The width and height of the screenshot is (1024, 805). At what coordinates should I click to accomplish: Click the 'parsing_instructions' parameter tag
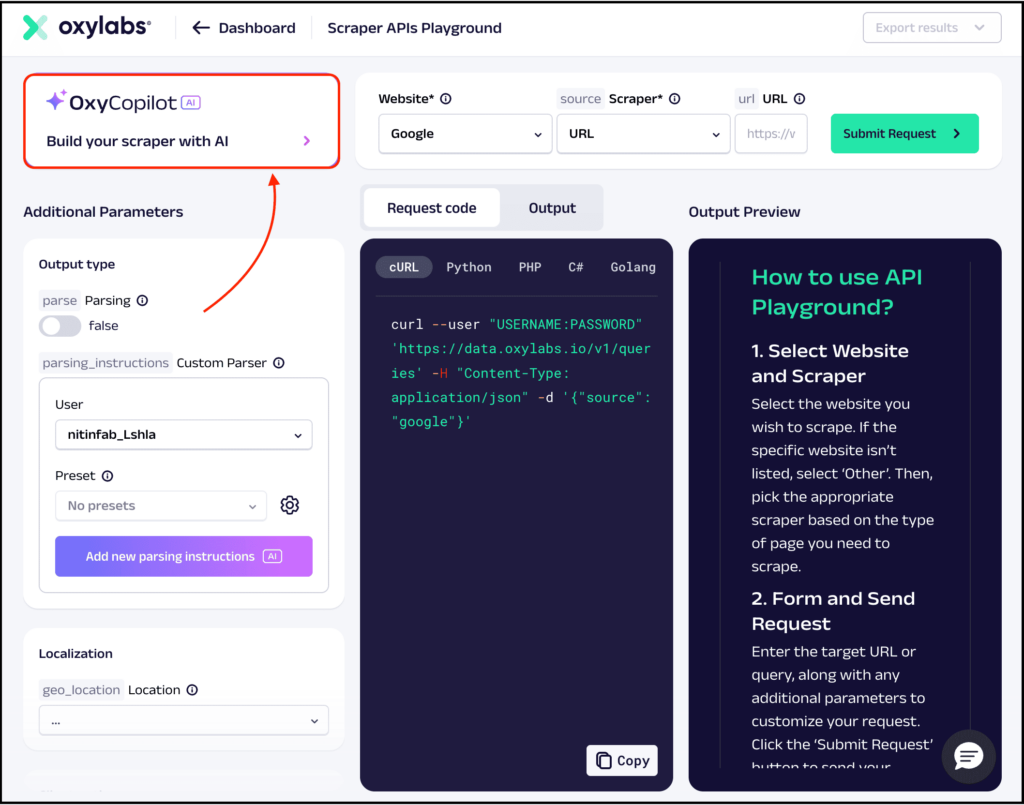pyautogui.click(x=106, y=363)
